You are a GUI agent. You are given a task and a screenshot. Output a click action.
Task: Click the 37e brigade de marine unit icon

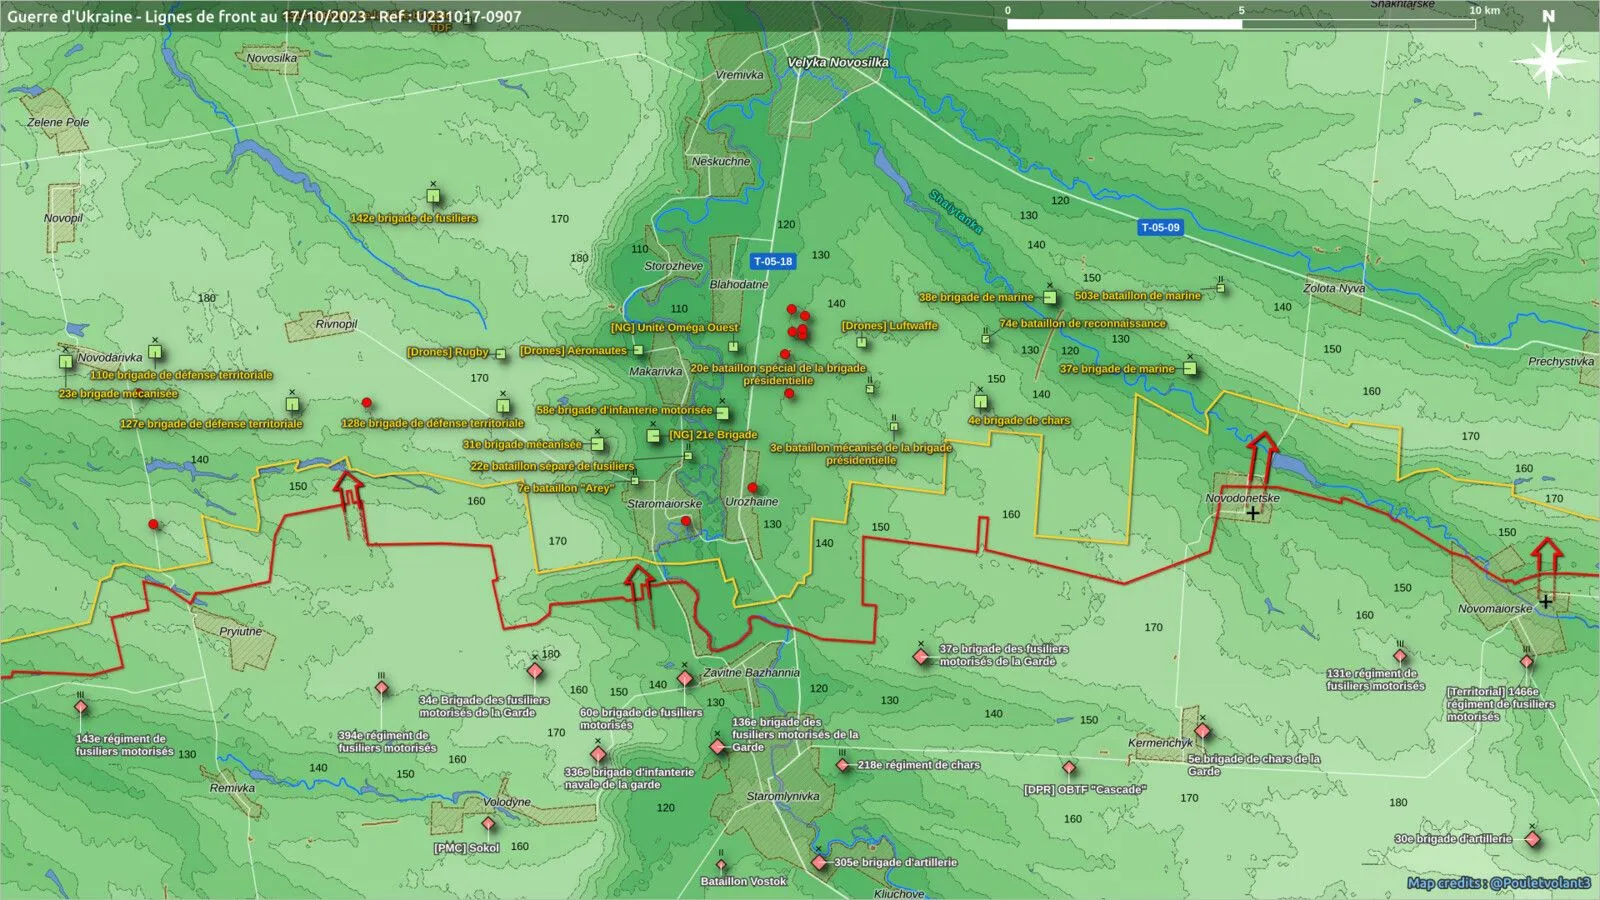(x=1190, y=368)
